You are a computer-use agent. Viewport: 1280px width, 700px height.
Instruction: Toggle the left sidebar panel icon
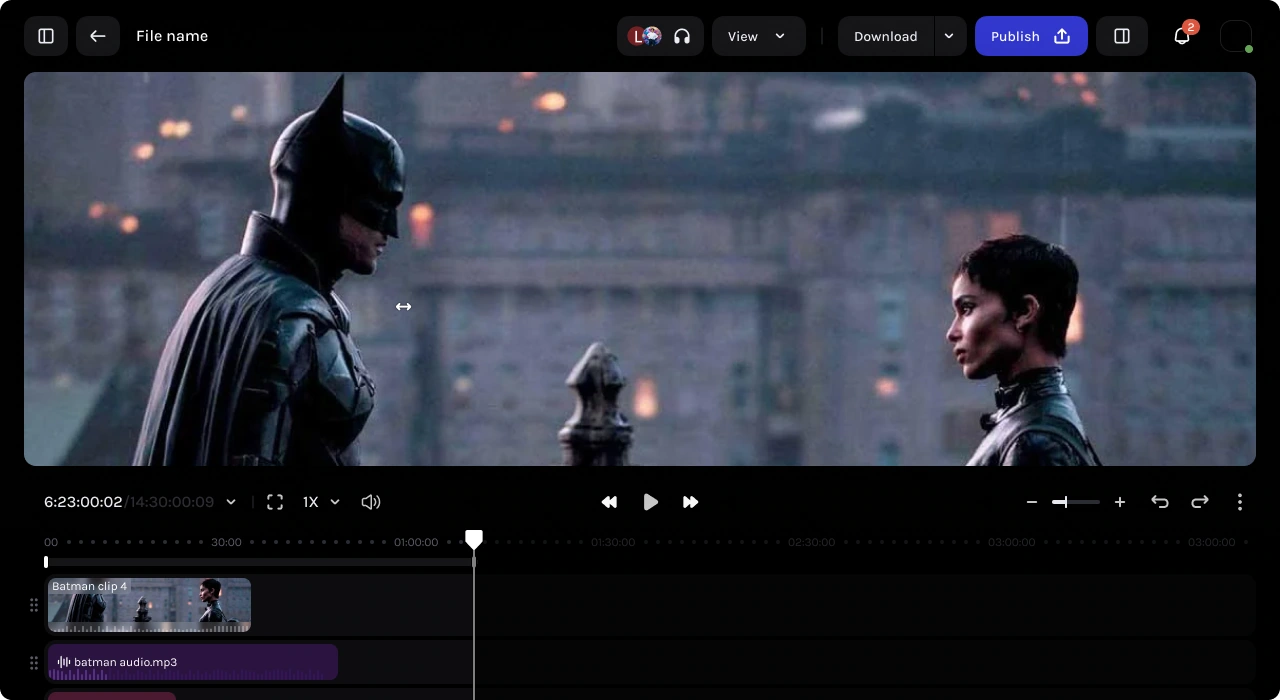click(46, 36)
